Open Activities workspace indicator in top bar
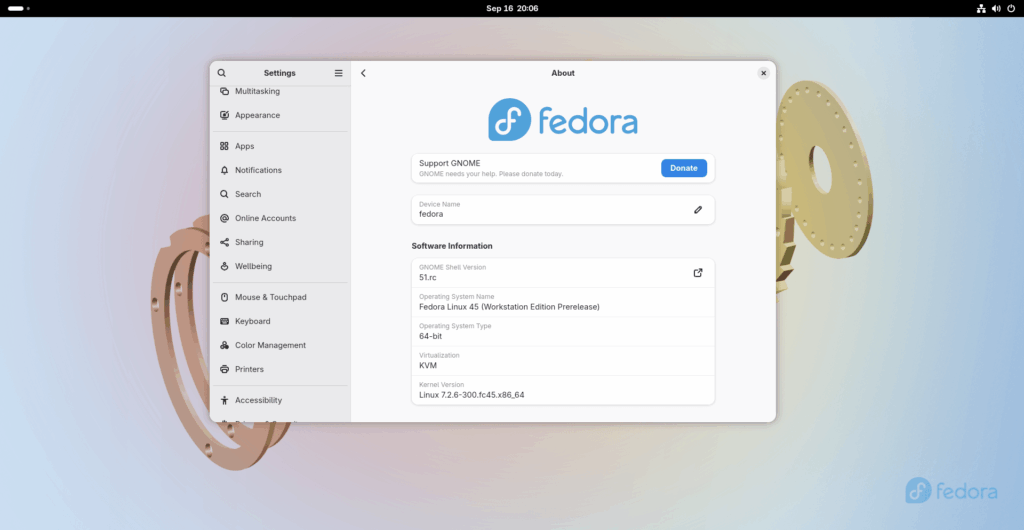This screenshot has width=1024, height=530. coord(19,8)
